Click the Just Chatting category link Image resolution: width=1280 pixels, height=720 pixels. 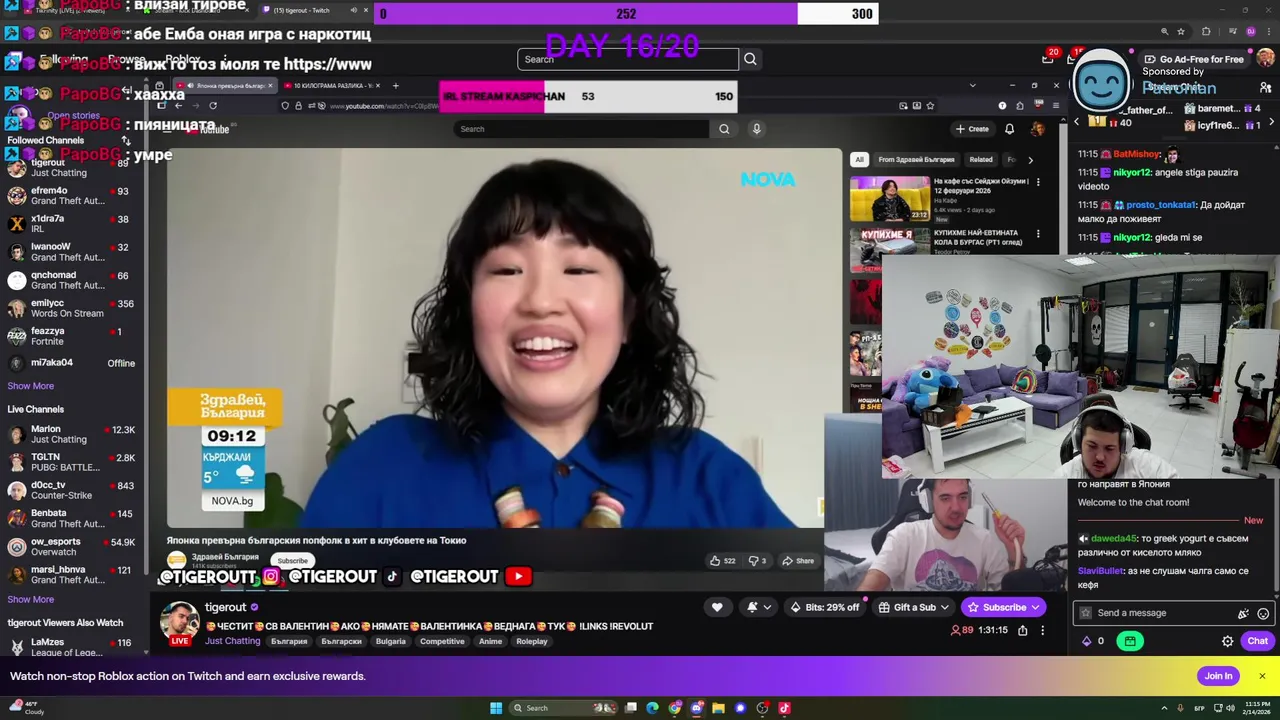[x=232, y=641]
